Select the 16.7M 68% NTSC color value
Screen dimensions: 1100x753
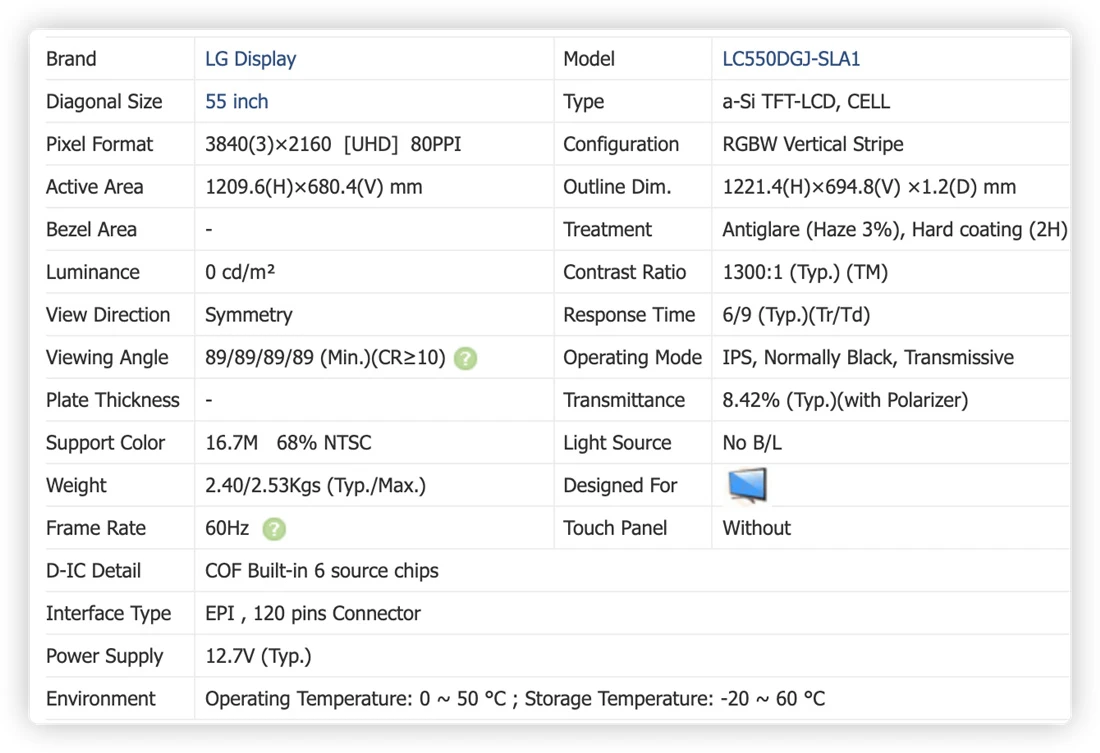coord(288,443)
